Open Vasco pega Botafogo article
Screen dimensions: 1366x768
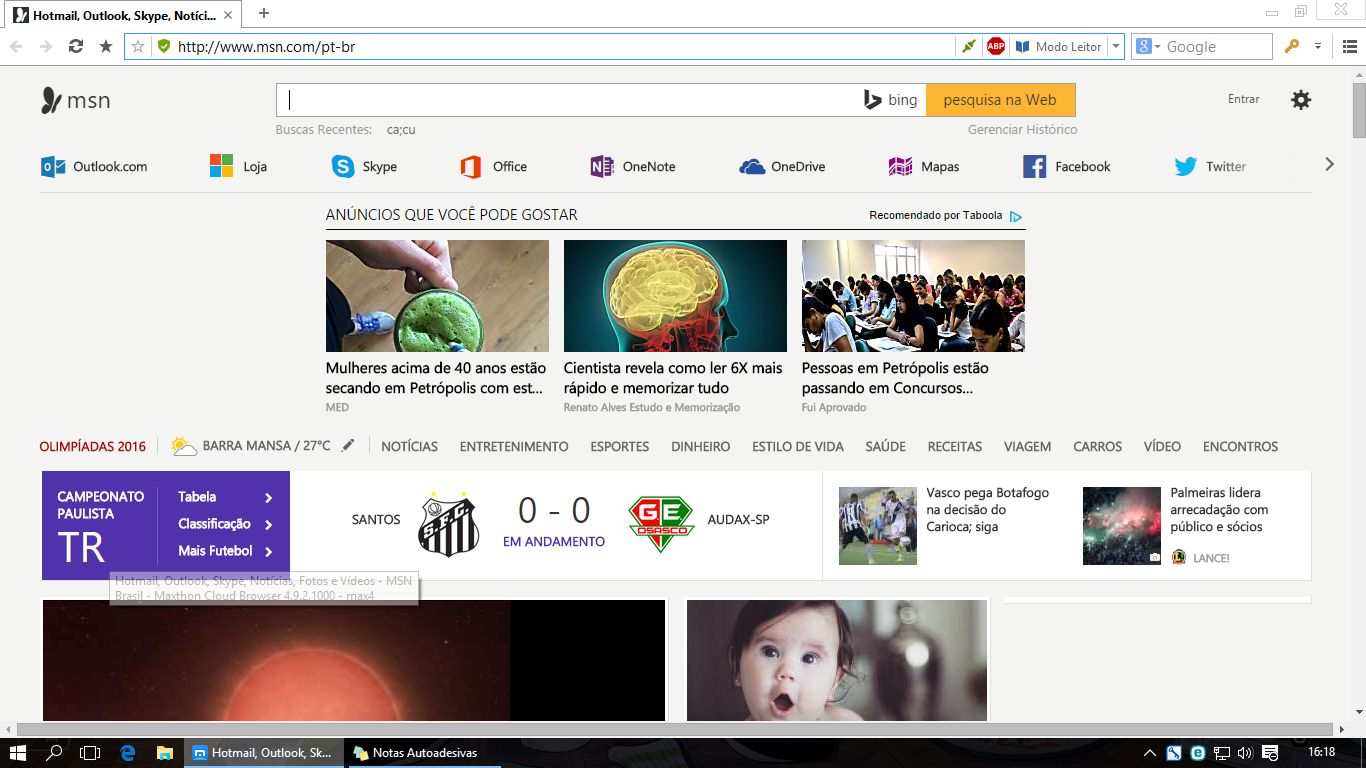point(988,509)
